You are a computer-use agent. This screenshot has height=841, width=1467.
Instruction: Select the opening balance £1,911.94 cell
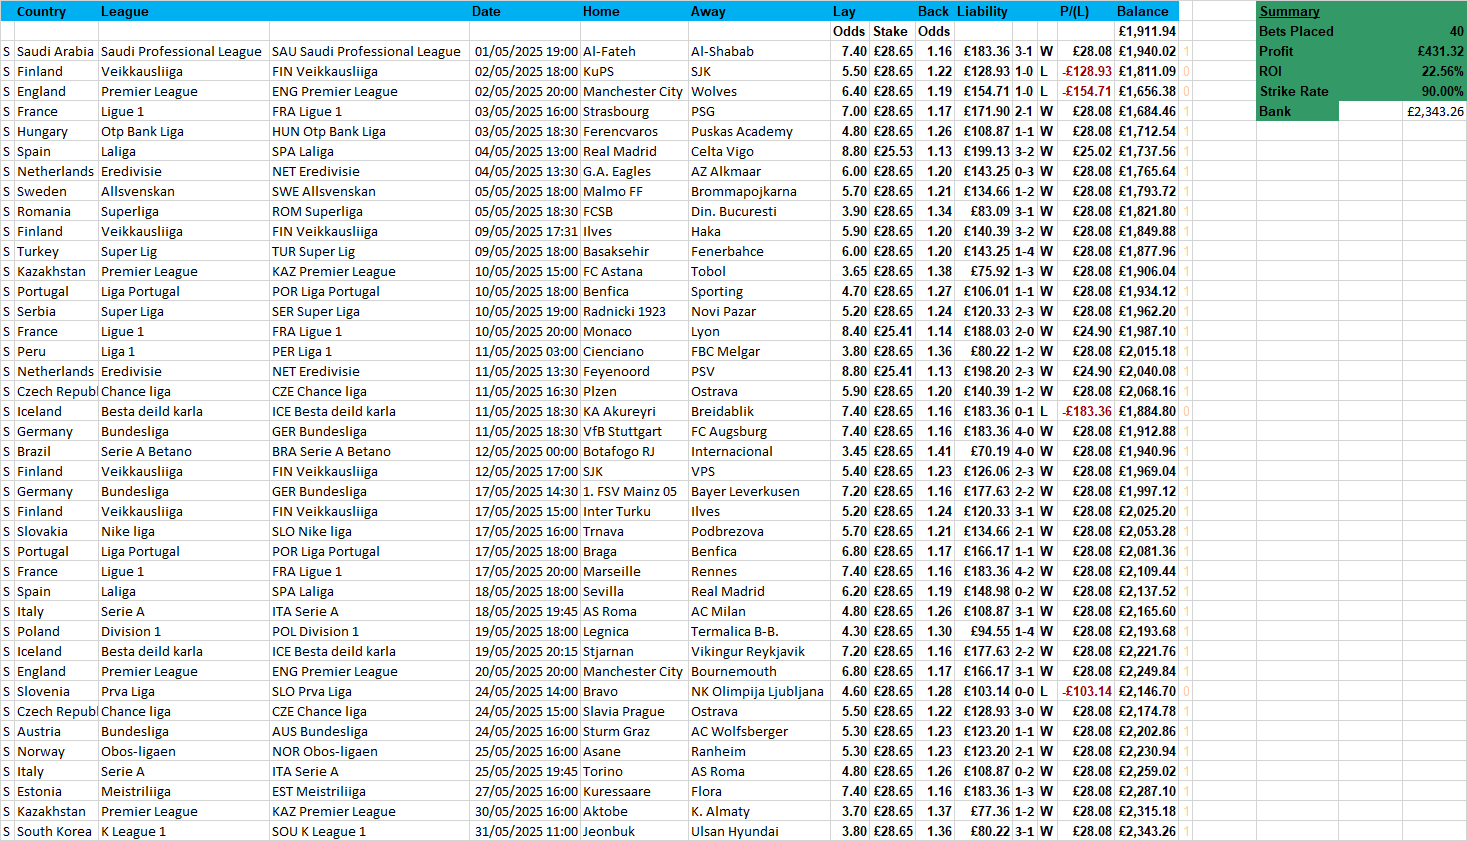click(1147, 31)
